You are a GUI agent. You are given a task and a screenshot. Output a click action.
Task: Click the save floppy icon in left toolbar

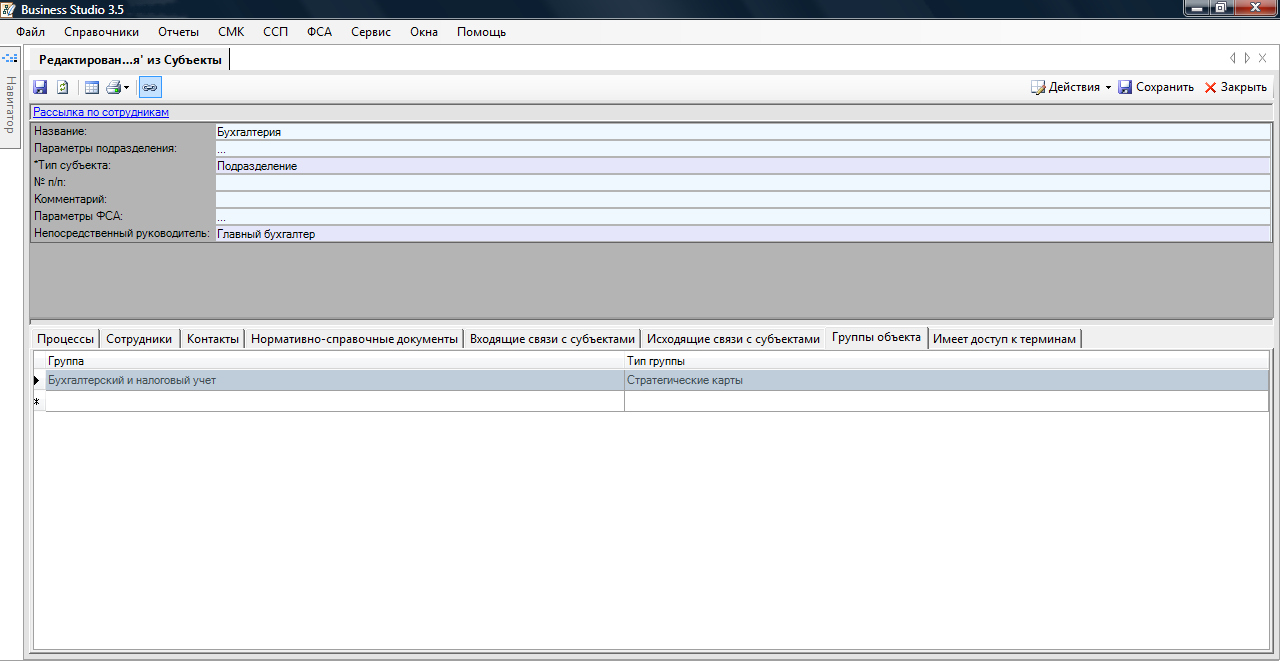pos(40,87)
